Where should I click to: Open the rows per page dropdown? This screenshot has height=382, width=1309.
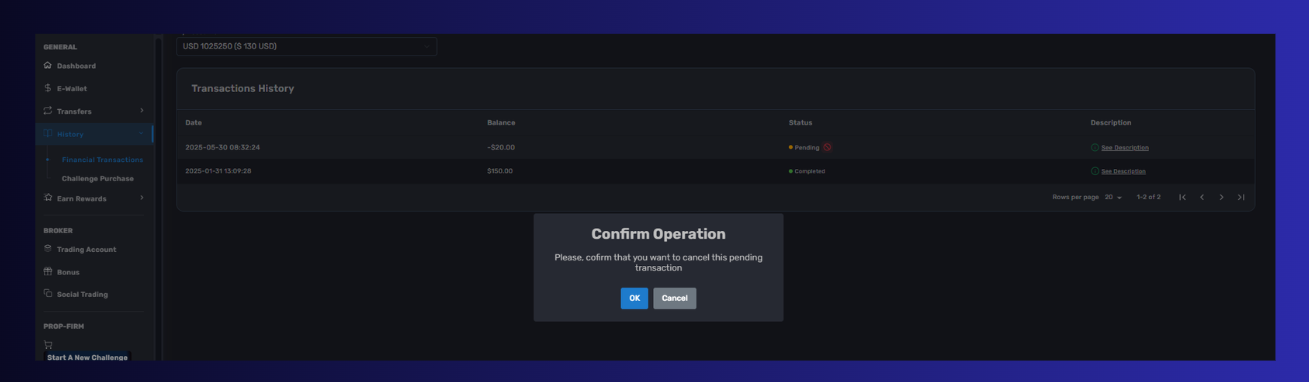pos(1113,197)
